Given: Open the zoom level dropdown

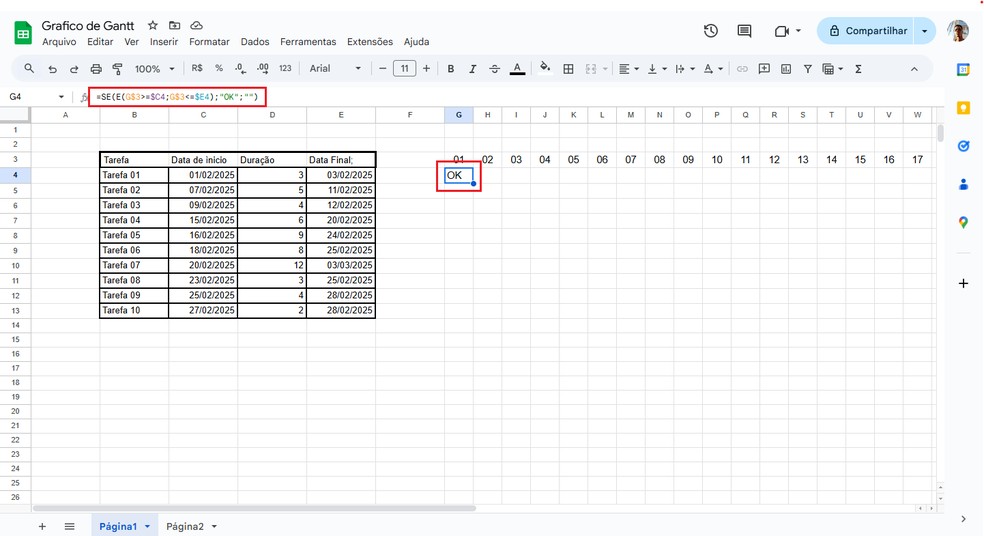Looking at the screenshot, I should pyautogui.click(x=154, y=69).
